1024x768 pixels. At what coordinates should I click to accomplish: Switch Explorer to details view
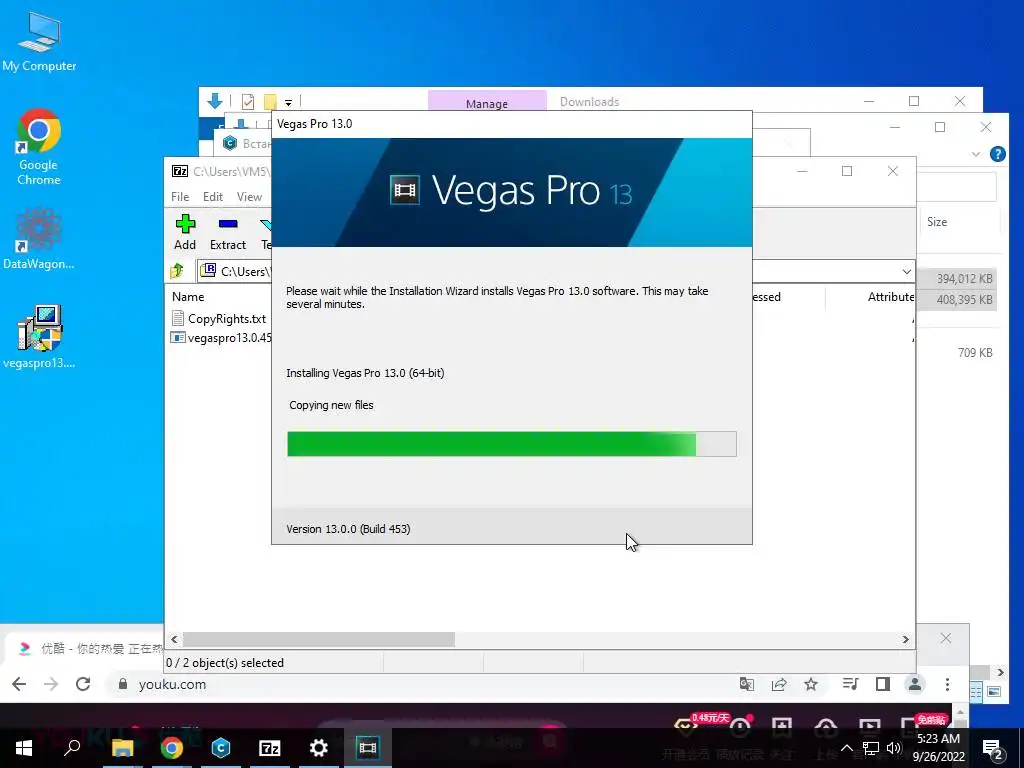click(x=976, y=692)
